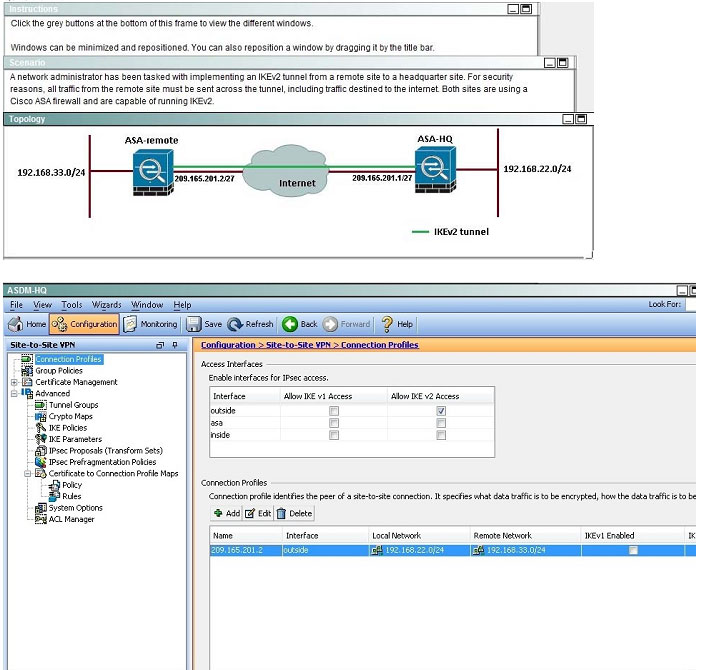Edit the selected connection profile
This screenshot has width=703, height=670.
coord(259,513)
